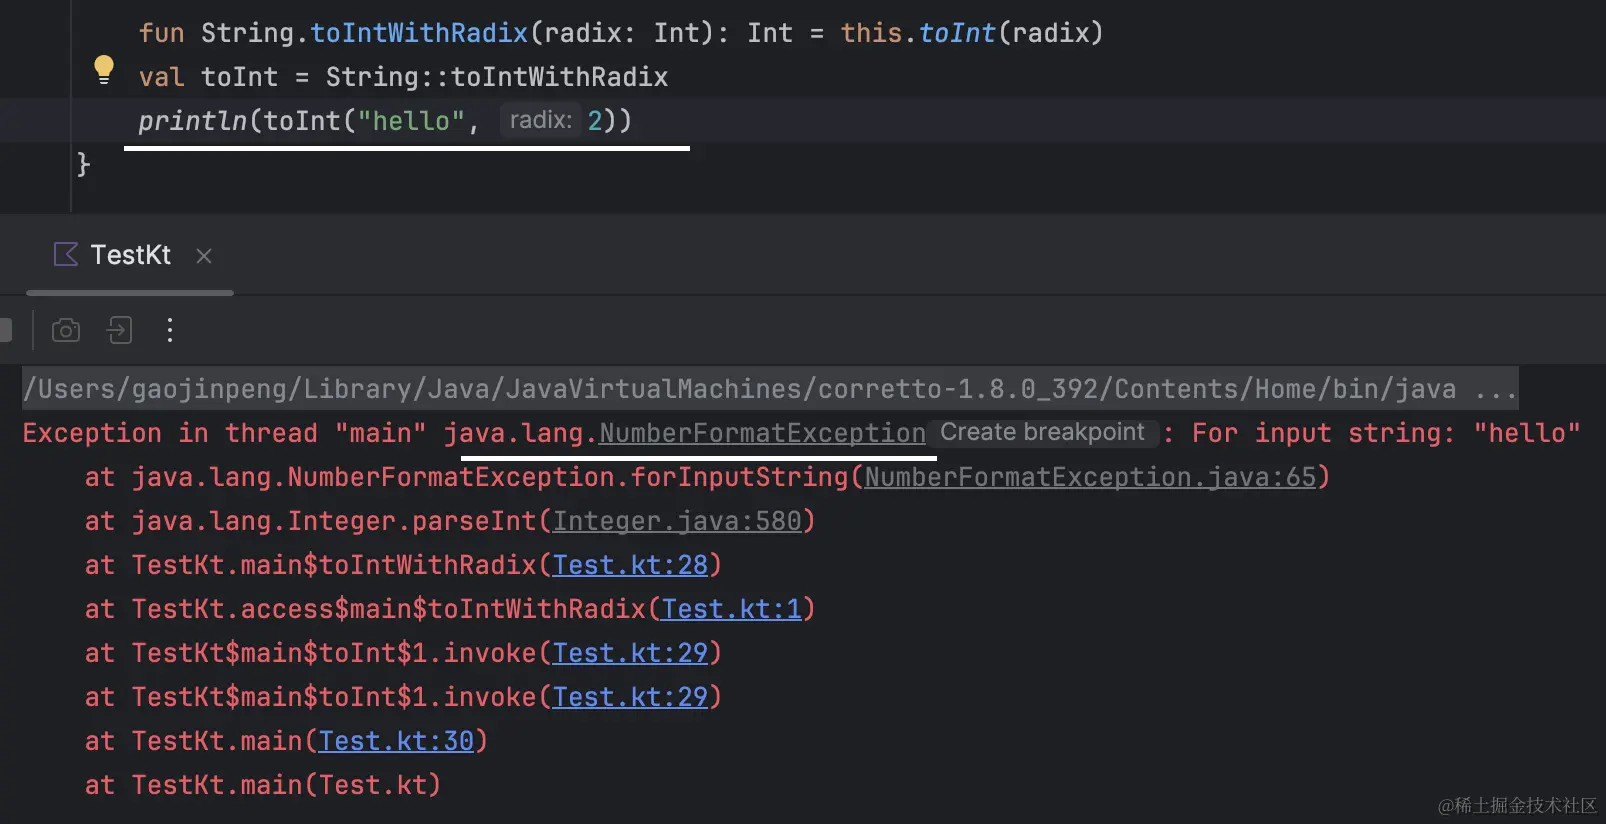Open the Test.kt:1 stack trace link

click(732, 609)
